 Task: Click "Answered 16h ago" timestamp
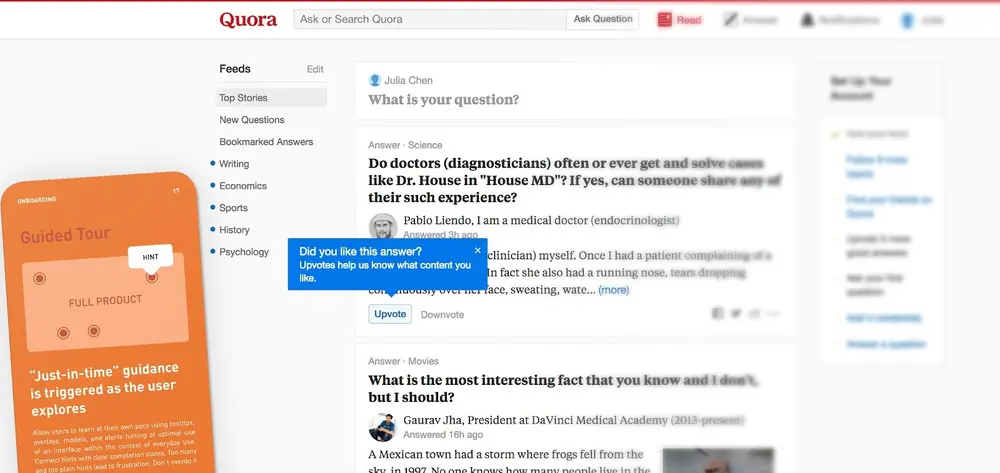pos(443,435)
